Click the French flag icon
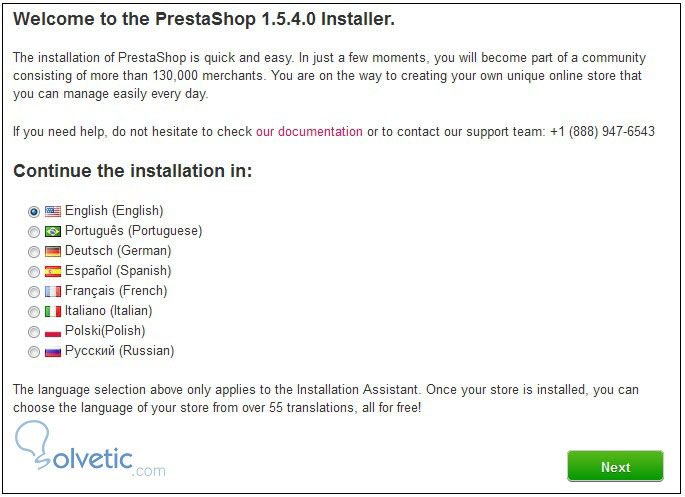 click(x=53, y=291)
